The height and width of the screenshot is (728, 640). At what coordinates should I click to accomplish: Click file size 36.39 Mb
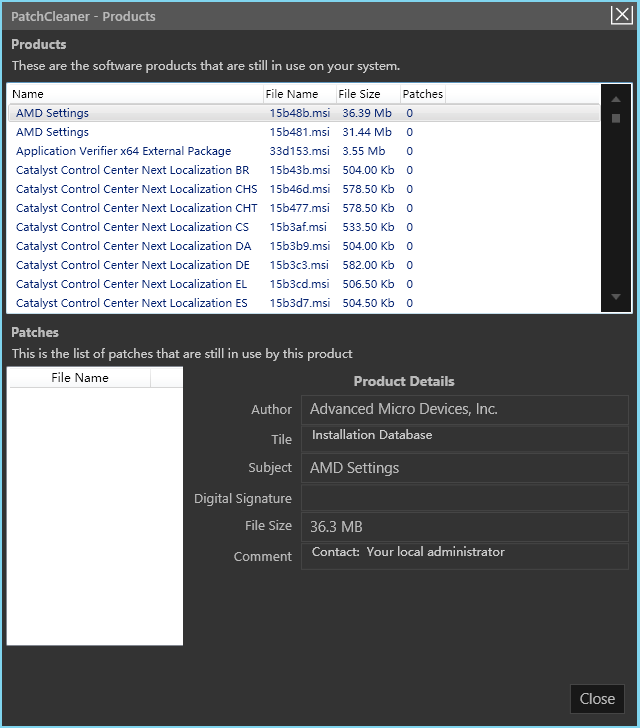point(367,113)
